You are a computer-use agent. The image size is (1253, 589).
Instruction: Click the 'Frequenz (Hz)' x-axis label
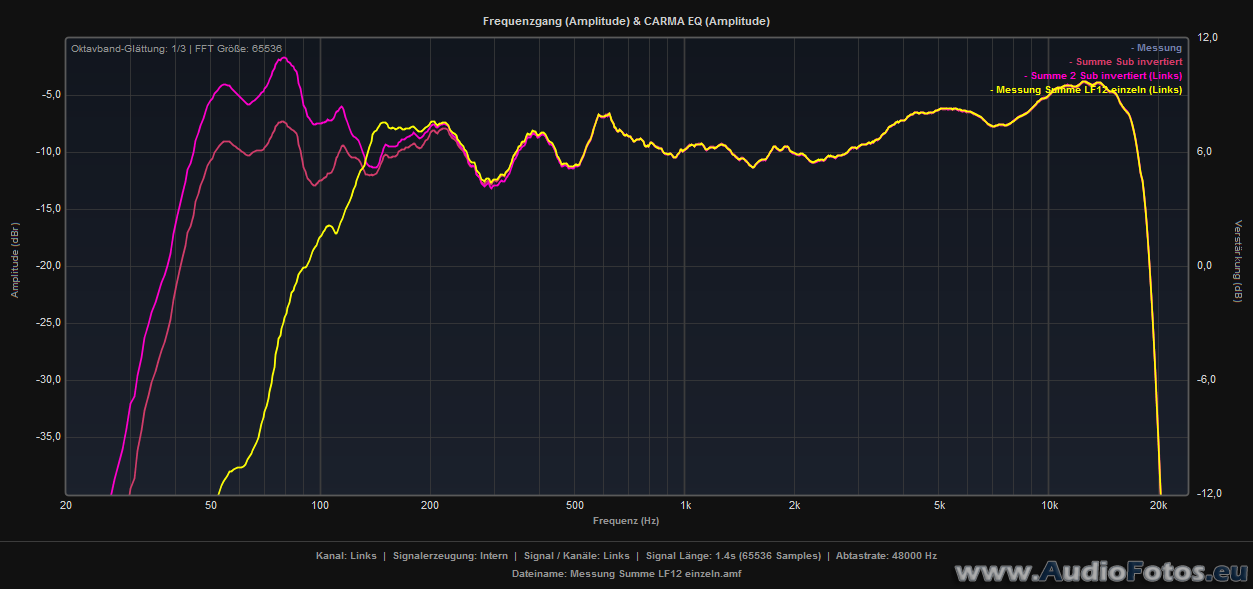[626, 521]
